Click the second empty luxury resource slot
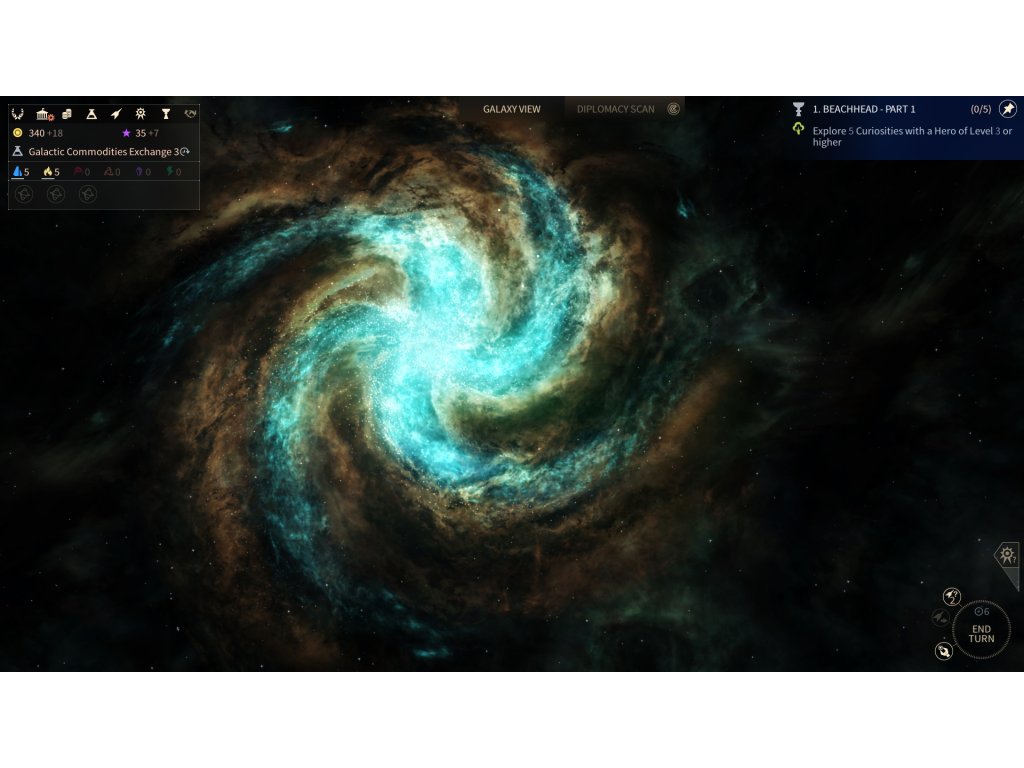 coord(56,194)
